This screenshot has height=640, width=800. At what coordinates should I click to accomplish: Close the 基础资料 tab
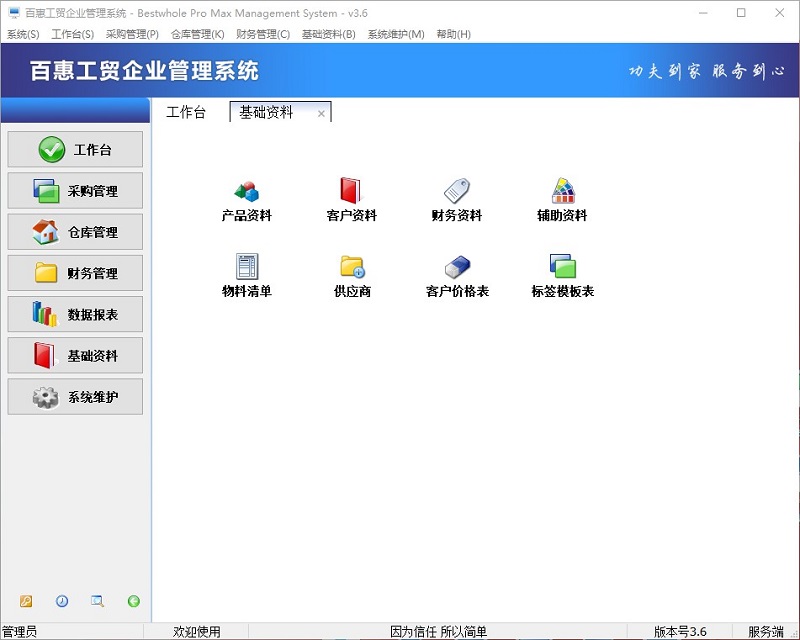(321, 113)
